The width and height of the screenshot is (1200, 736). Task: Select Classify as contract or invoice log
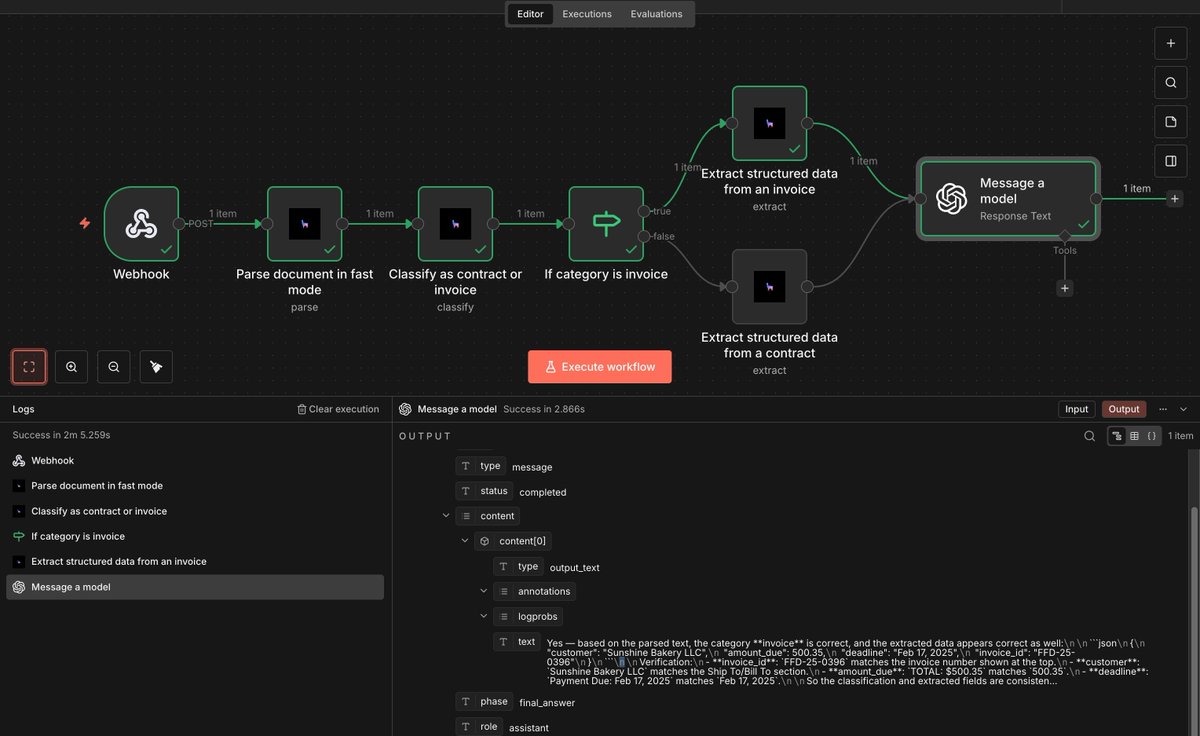[195, 511]
